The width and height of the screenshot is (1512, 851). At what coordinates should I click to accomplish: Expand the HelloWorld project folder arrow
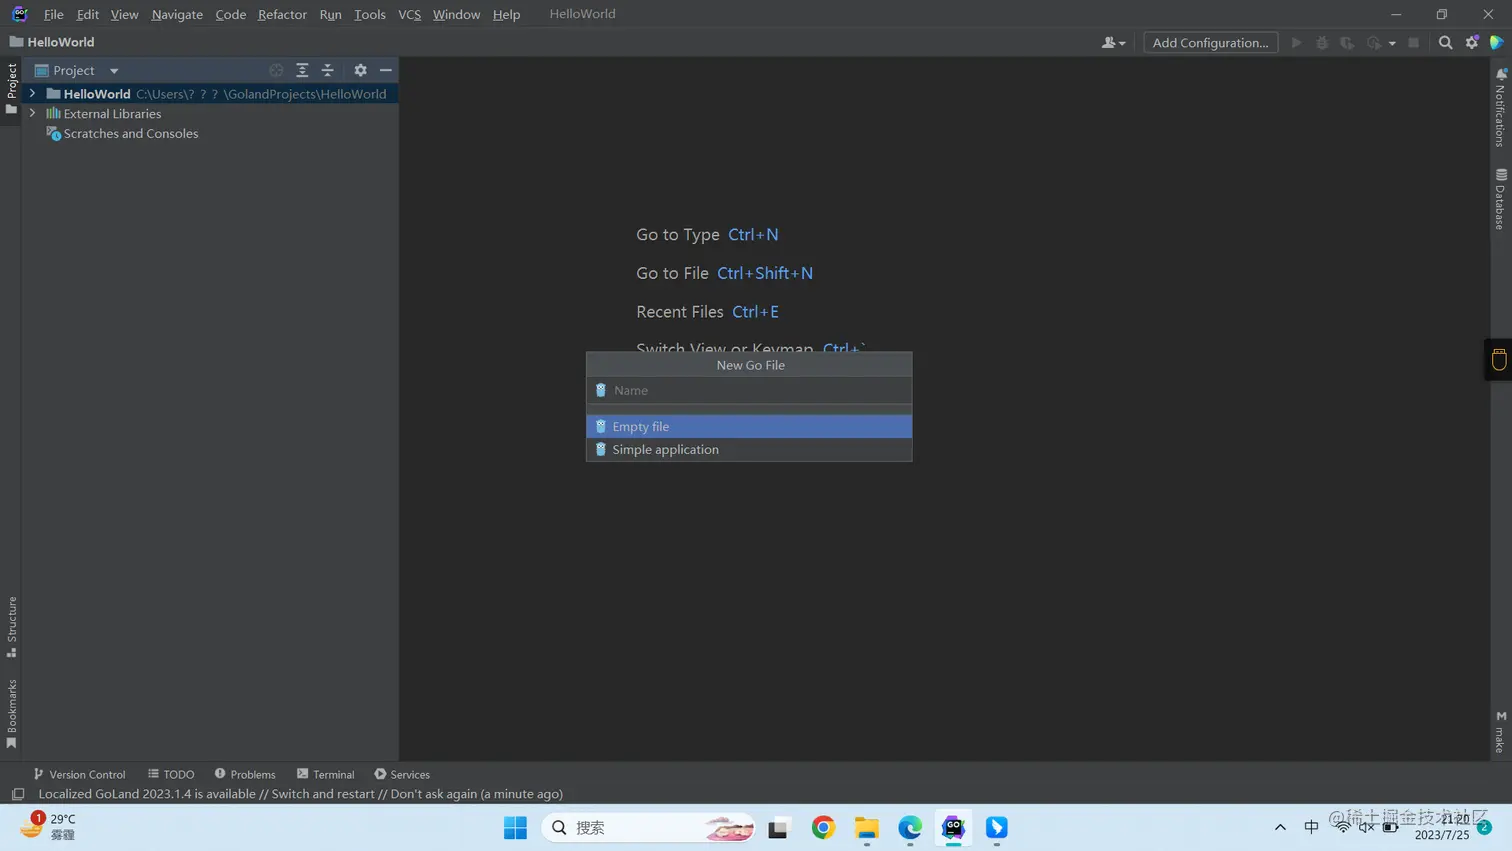pos(33,93)
